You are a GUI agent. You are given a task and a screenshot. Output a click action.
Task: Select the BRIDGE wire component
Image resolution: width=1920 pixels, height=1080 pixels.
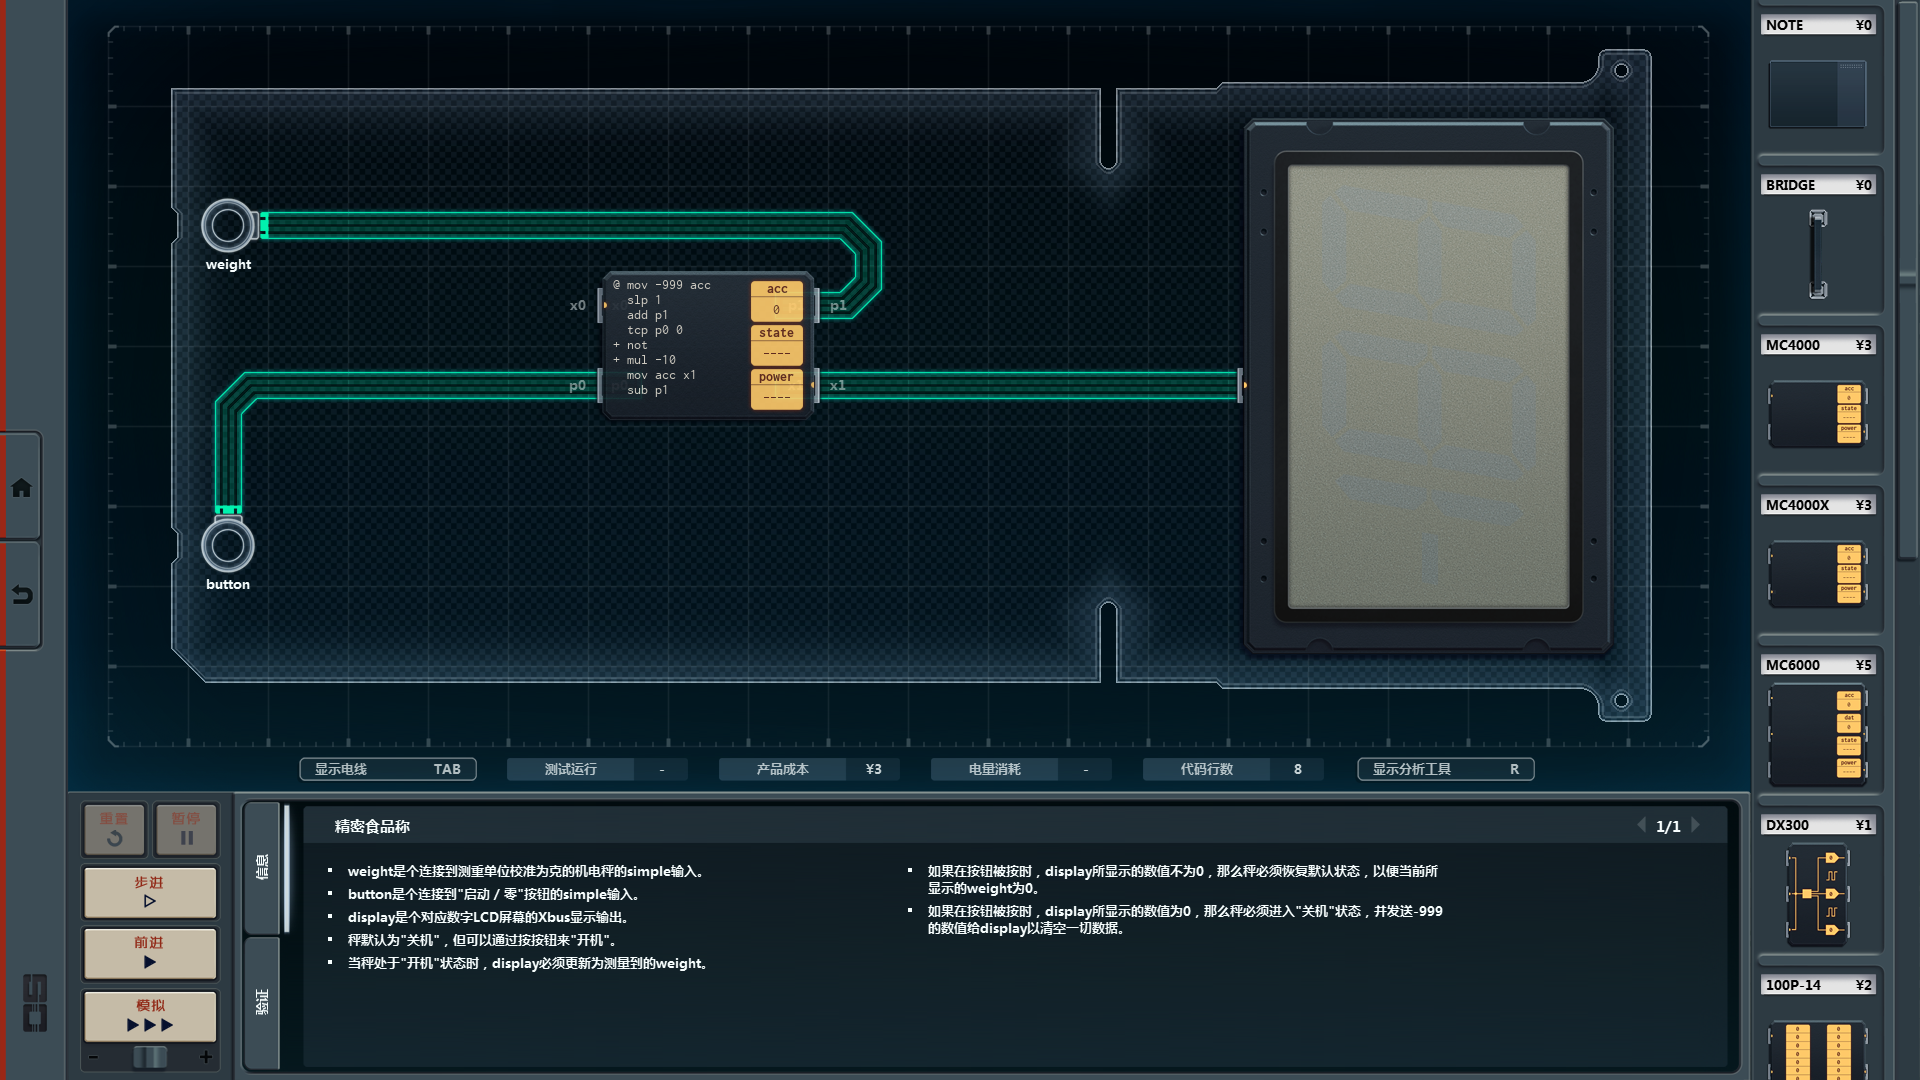(1817, 253)
